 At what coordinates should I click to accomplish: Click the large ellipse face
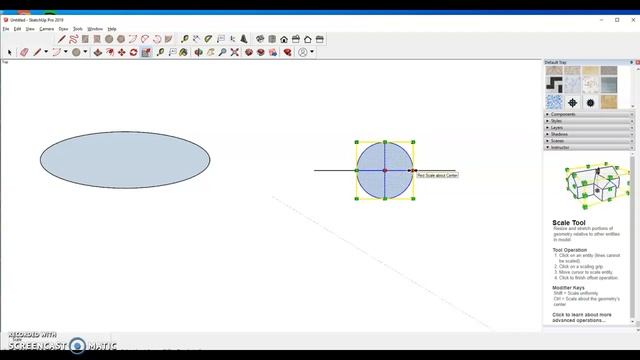coord(125,160)
